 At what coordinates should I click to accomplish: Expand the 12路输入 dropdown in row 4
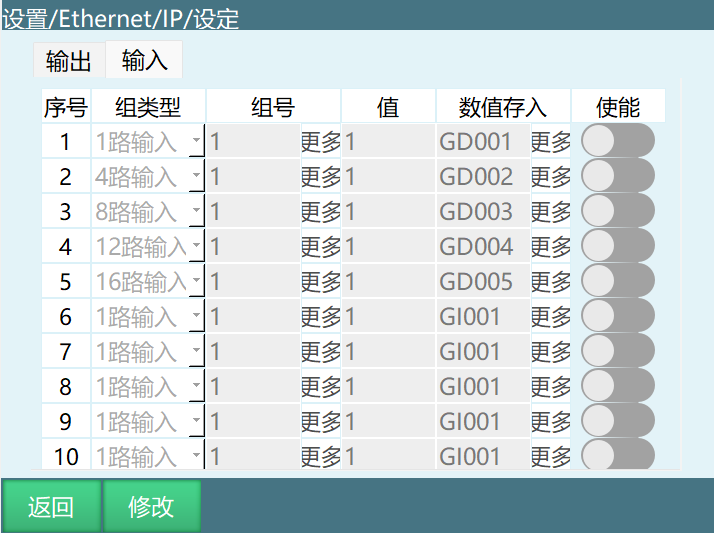tap(148, 247)
